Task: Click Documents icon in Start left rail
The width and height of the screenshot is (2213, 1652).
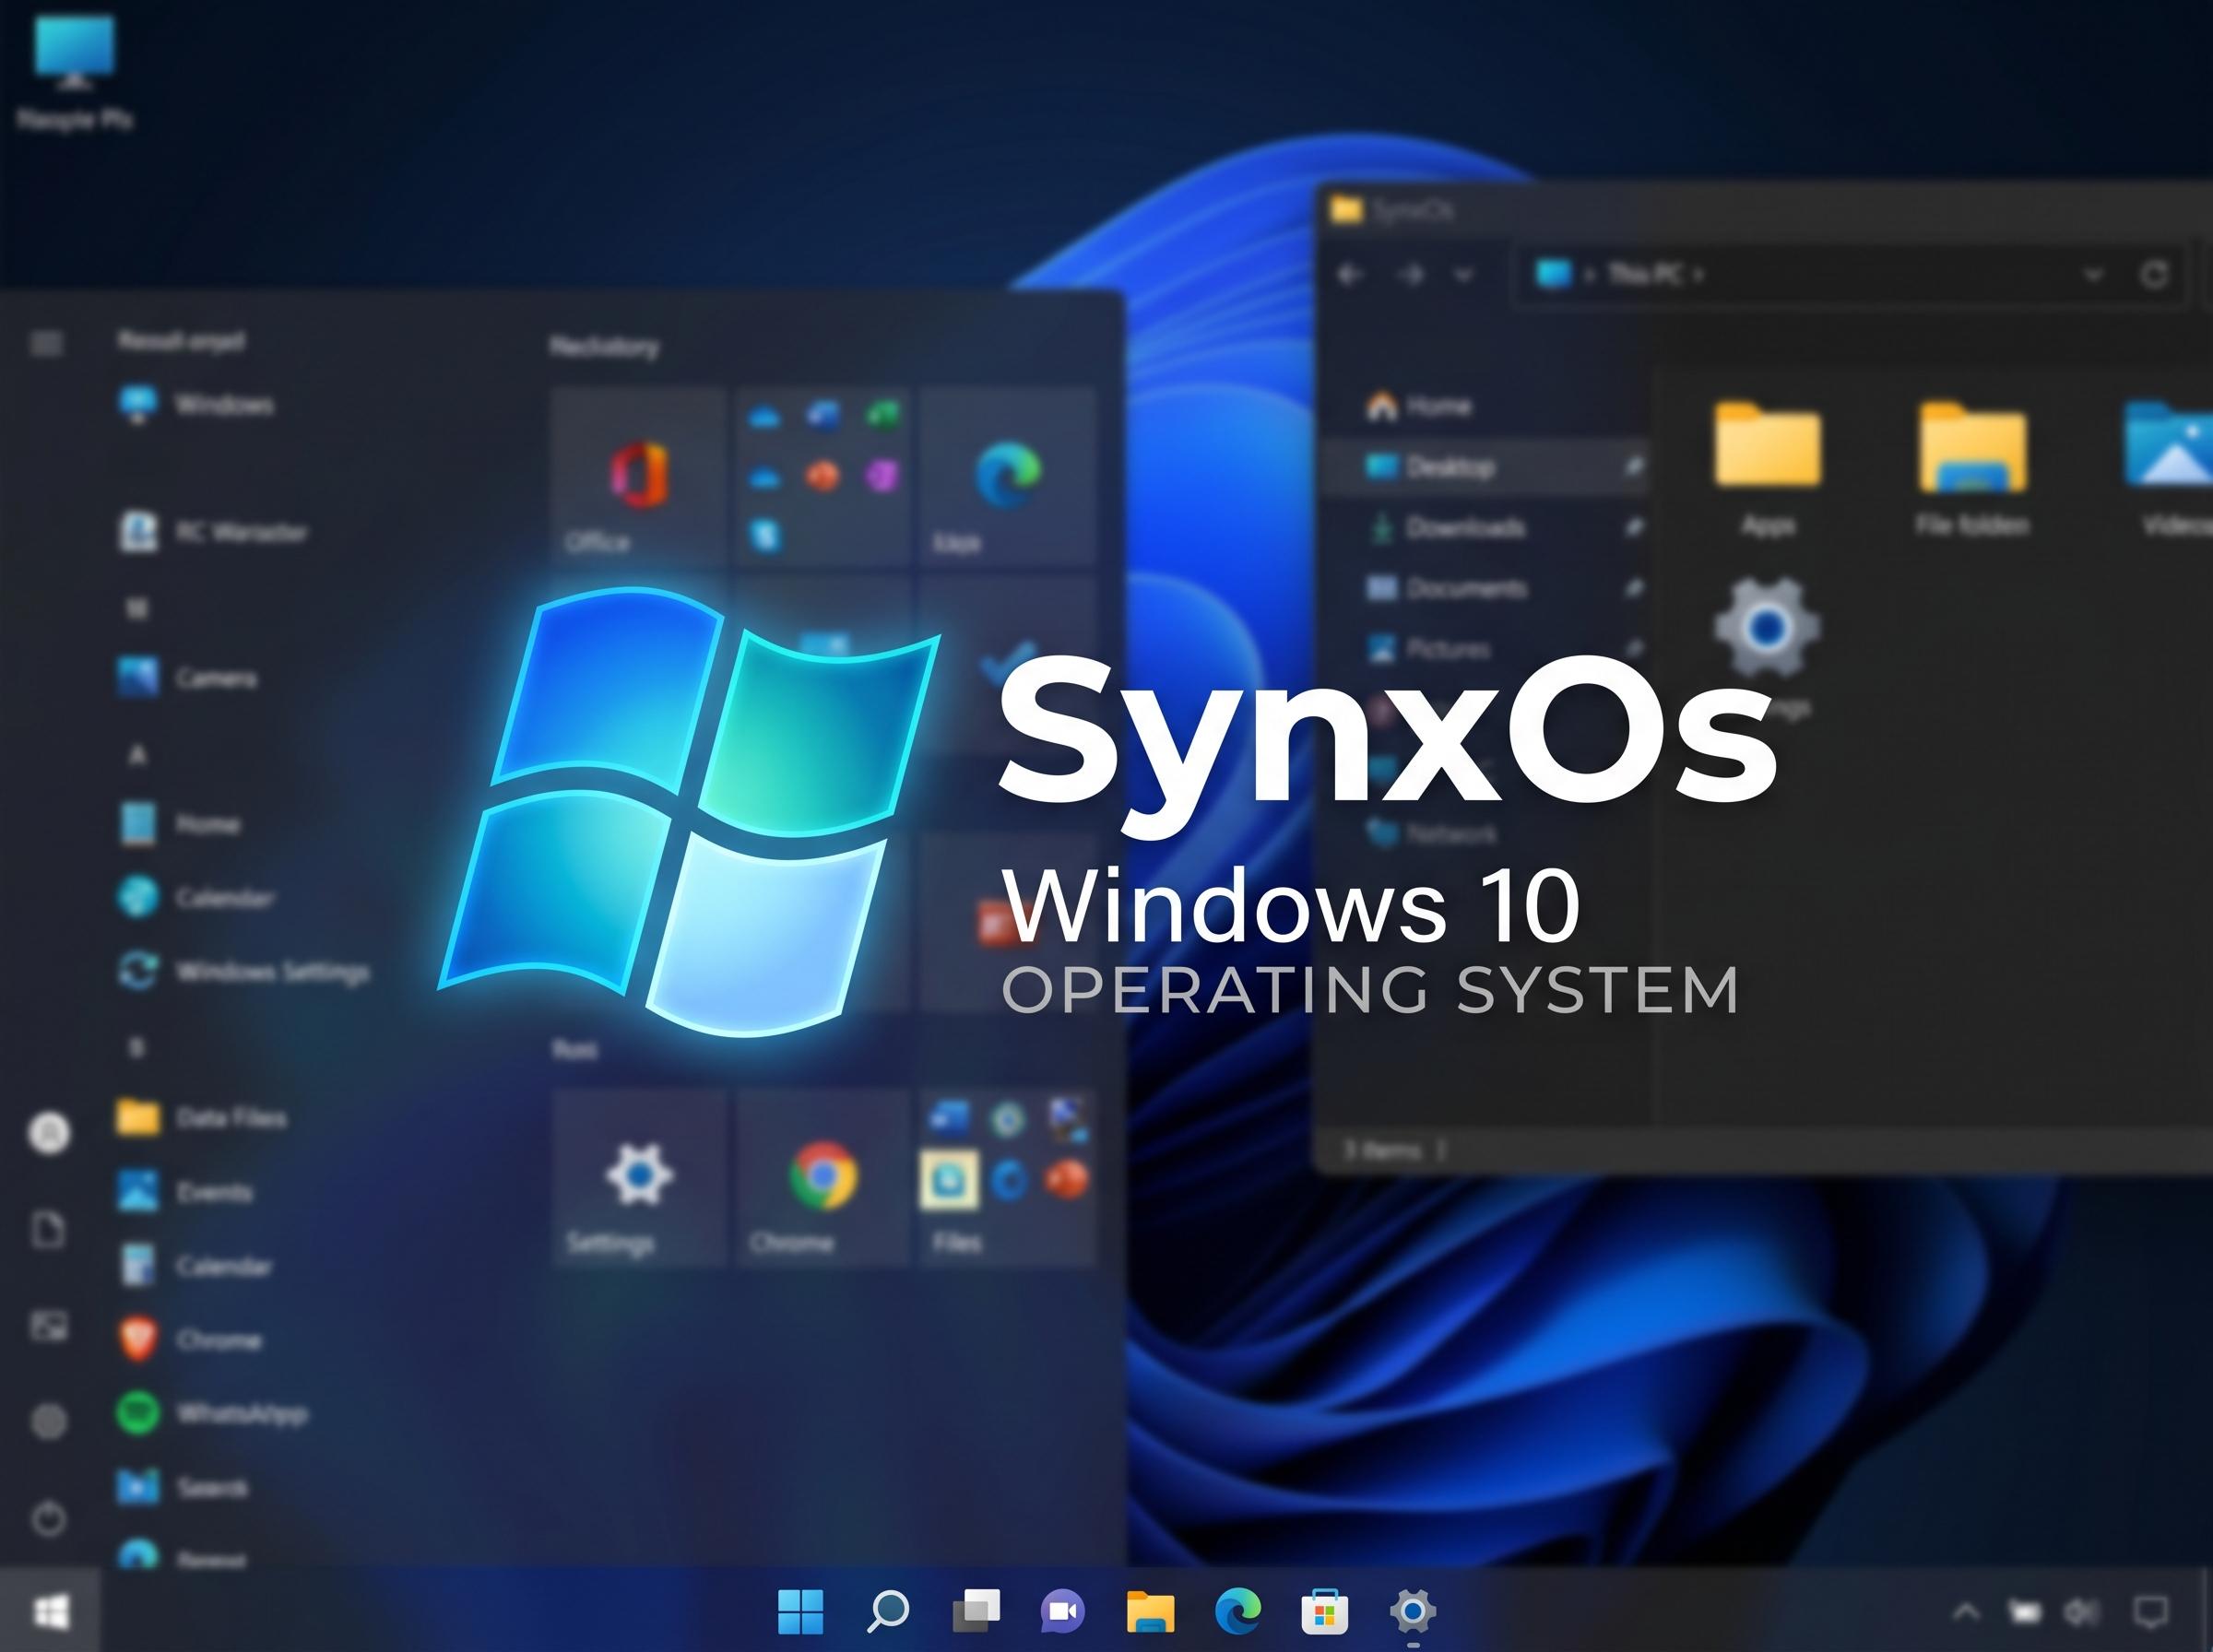Action: tap(49, 1230)
